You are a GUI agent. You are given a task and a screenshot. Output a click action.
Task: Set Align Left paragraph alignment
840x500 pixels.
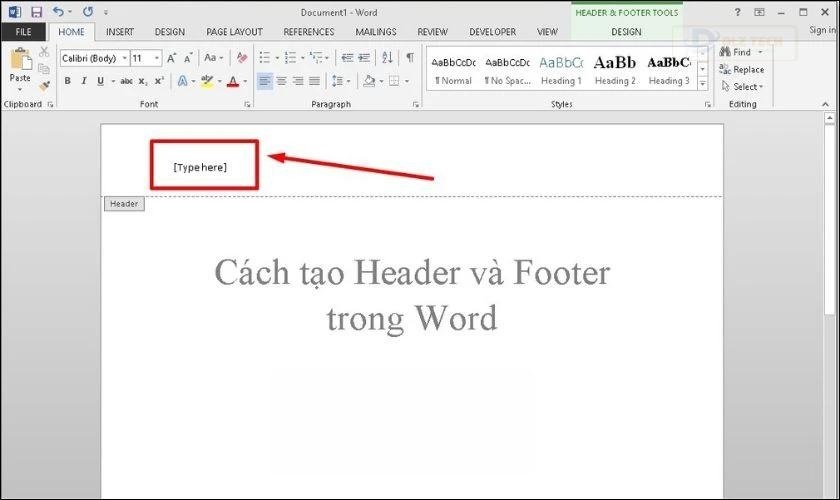coord(265,81)
